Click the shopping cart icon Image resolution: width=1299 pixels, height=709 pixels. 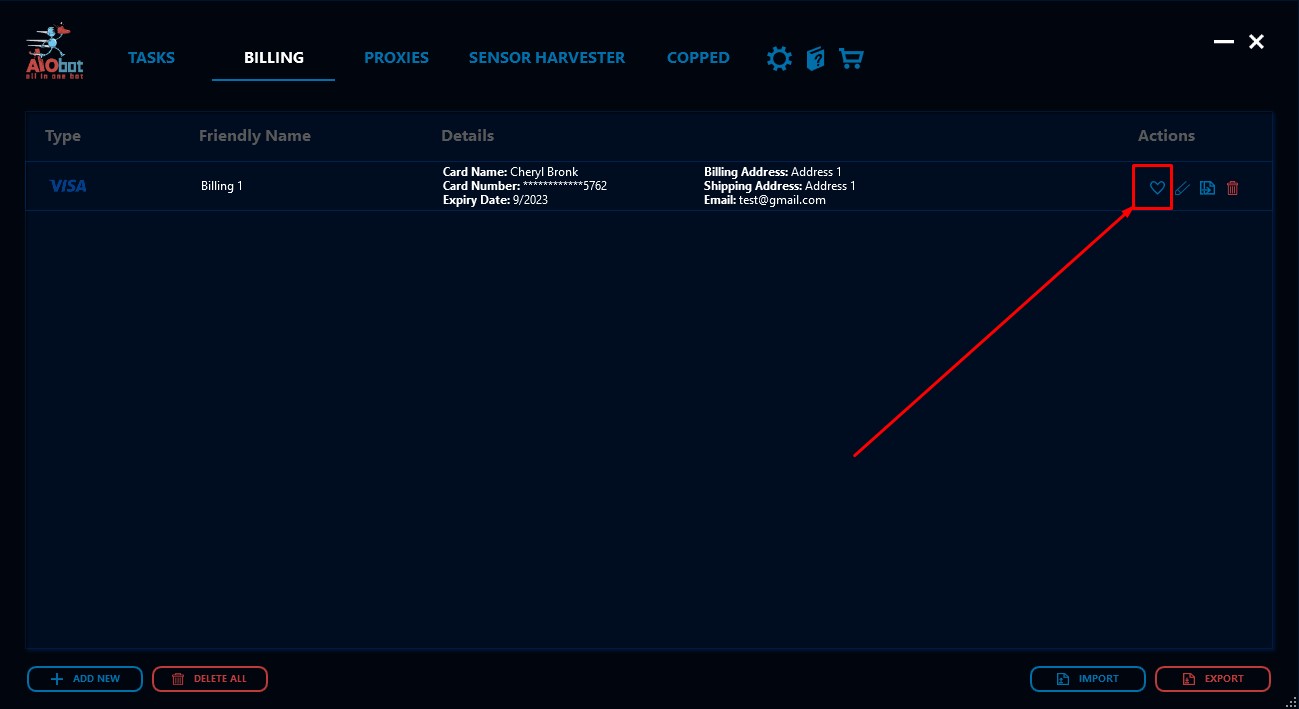coord(851,59)
